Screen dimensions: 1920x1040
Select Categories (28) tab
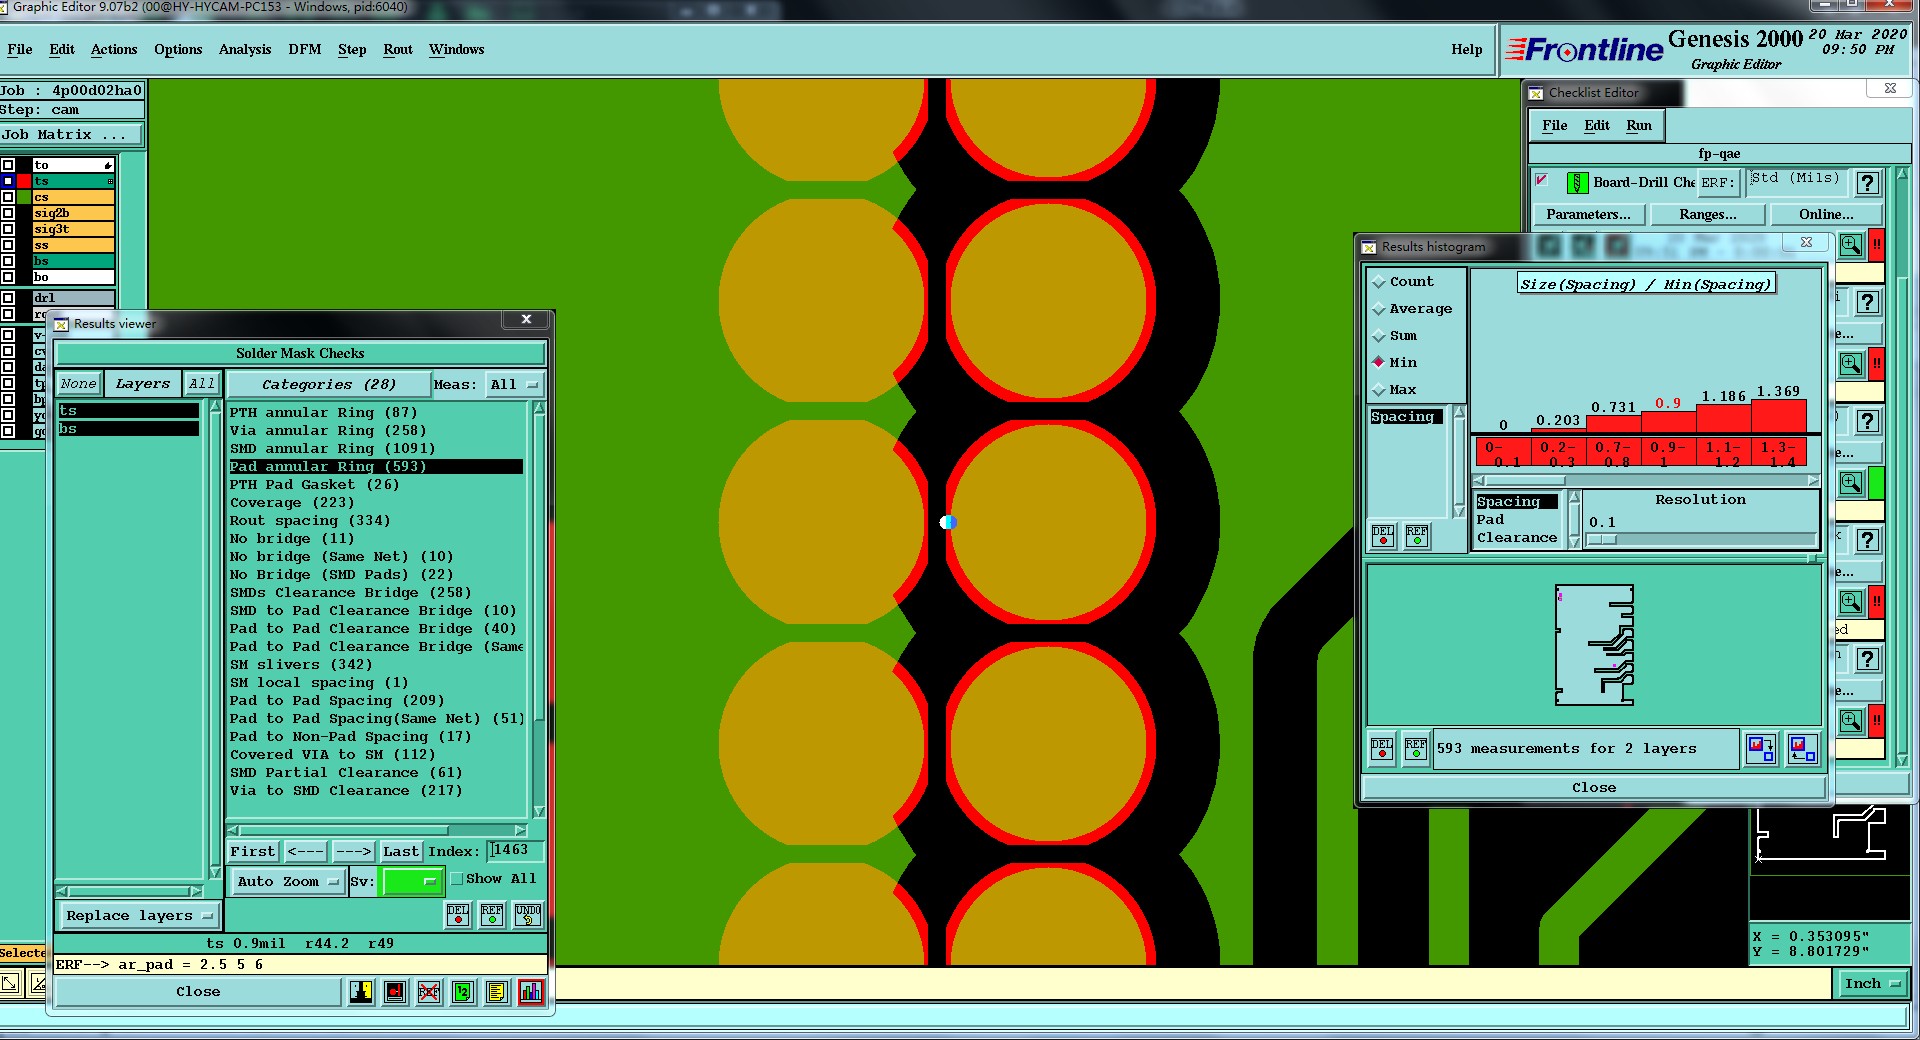point(329,384)
